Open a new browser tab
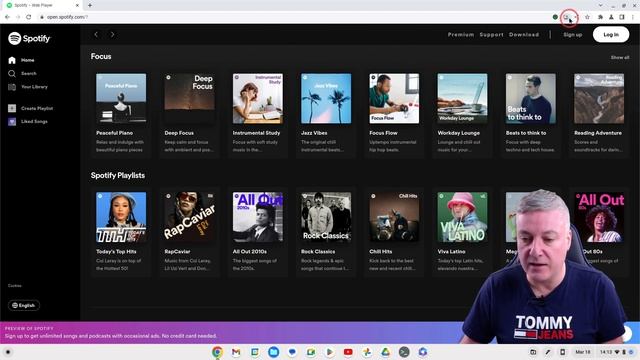The image size is (640, 360). pos(90,5)
